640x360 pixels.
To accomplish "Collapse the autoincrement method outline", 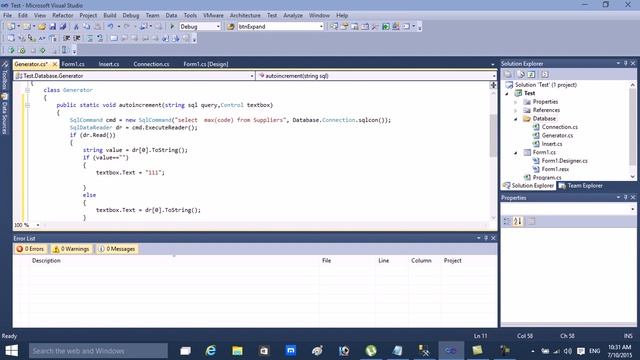I will [27, 105].
